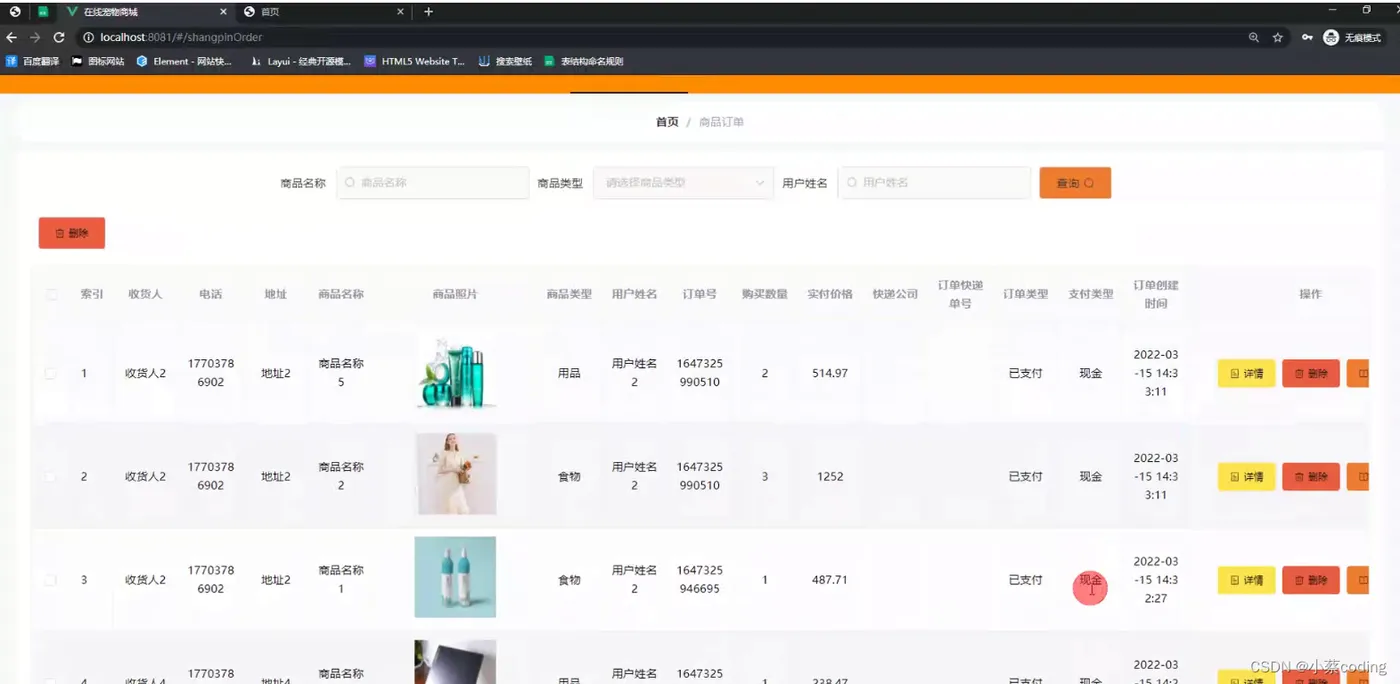Image resolution: width=1400 pixels, height=684 pixels.
Task: Open the 表结构命名规则 bookmark
Action: click(x=584, y=61)
